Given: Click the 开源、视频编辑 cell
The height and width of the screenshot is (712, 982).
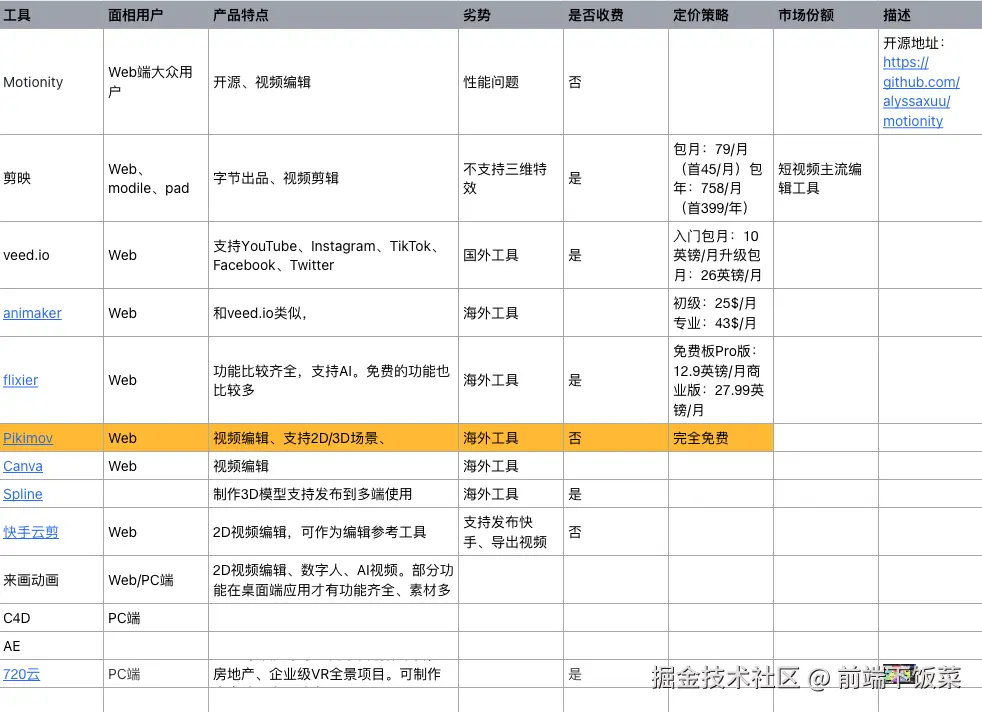Looking at the screenshot, I should pos(333,82).
